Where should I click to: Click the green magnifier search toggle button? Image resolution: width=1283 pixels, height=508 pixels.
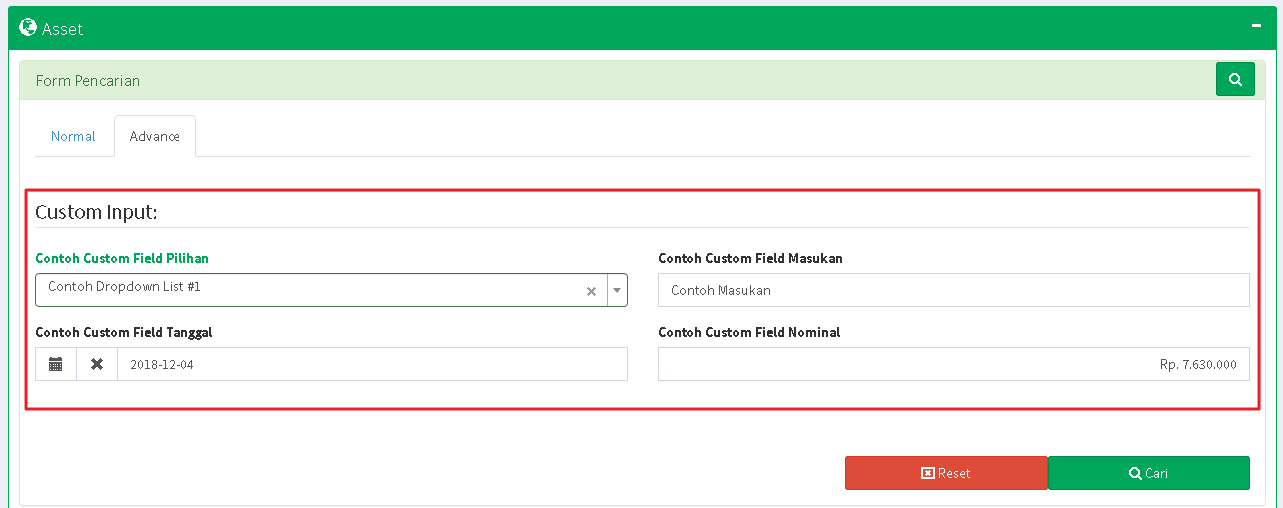pyautogui.click(x=1235, y=80)
